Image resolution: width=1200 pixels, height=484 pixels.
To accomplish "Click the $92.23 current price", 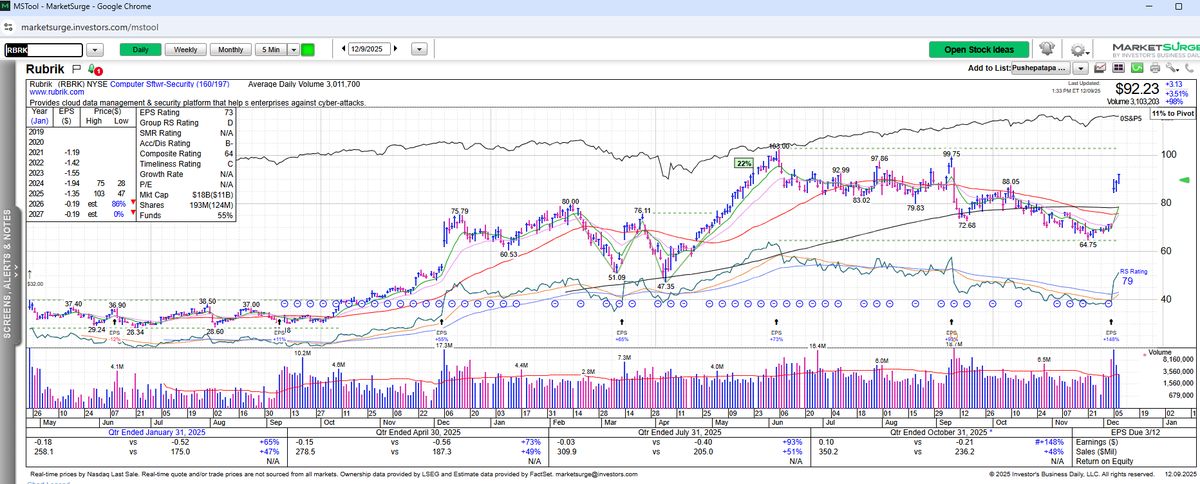I will coord(1138,89).
